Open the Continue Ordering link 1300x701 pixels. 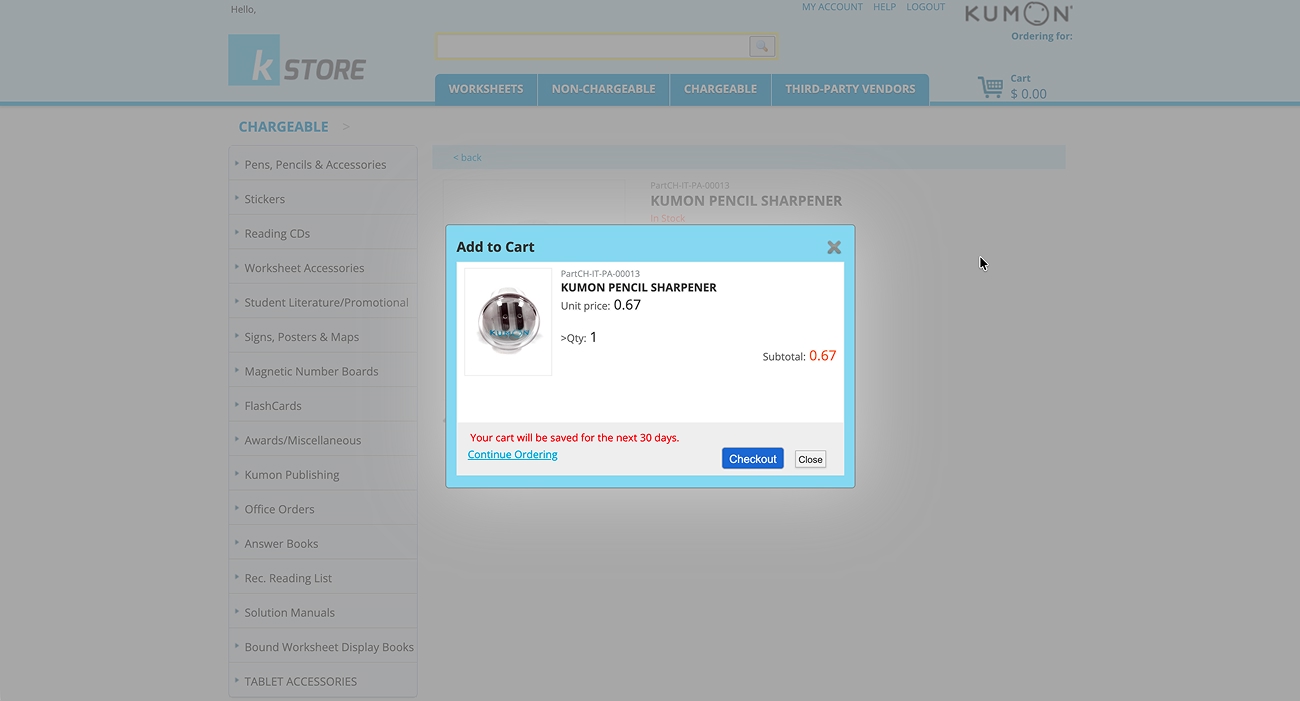[512, 454]
